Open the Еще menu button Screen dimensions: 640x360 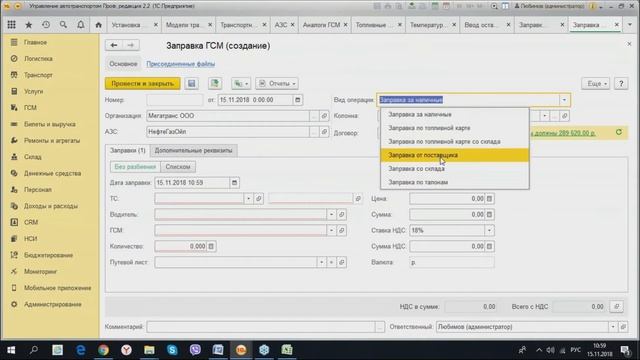coord(596,84)
